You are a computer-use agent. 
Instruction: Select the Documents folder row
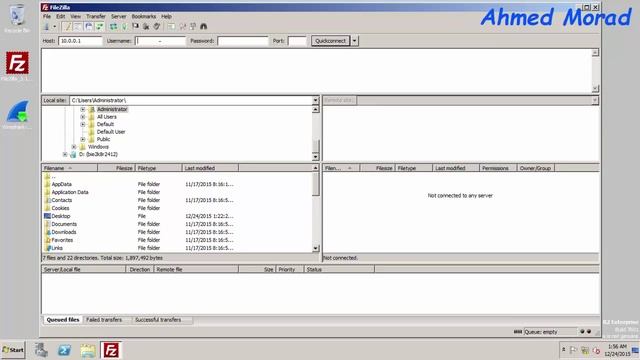click(x=177, y=224)
